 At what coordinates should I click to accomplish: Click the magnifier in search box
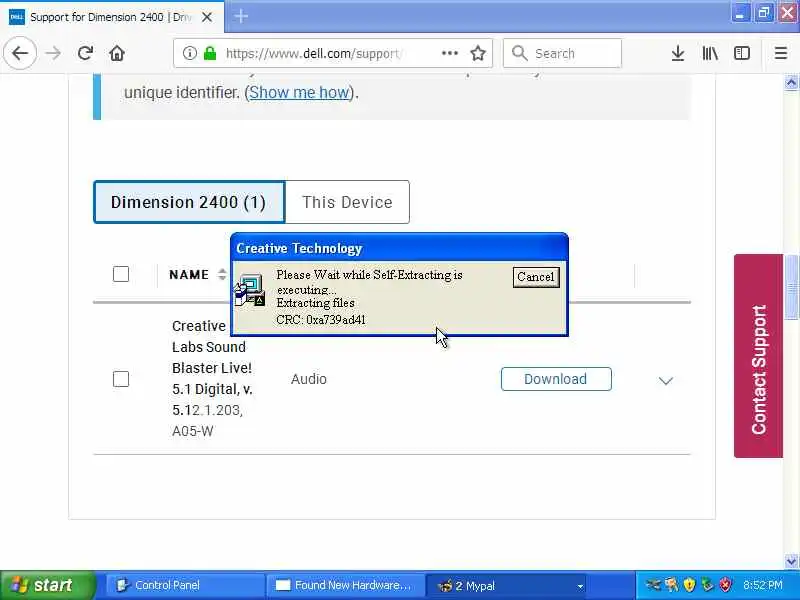pos(519,53)
